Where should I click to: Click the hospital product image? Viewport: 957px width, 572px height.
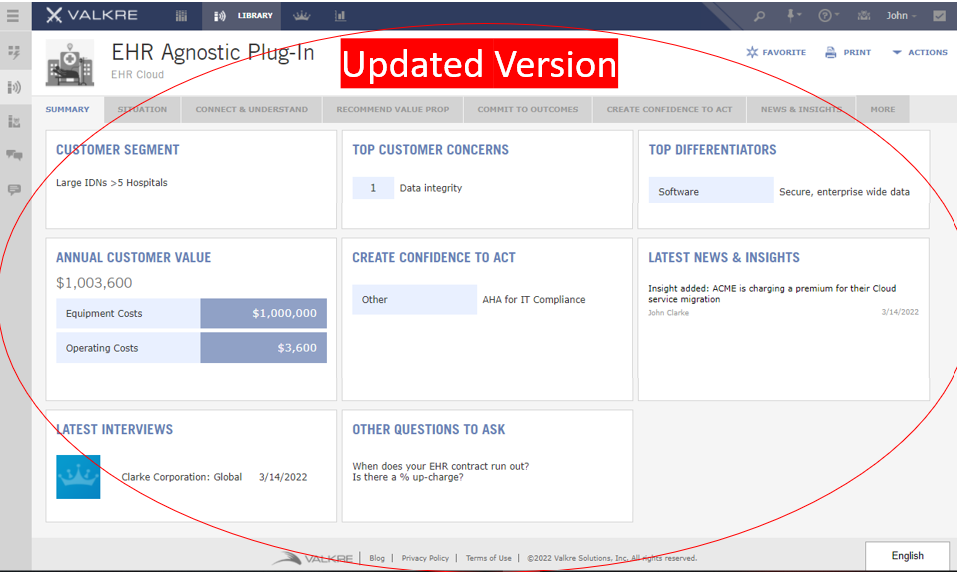pyautogui.click(x=70, y=63)
